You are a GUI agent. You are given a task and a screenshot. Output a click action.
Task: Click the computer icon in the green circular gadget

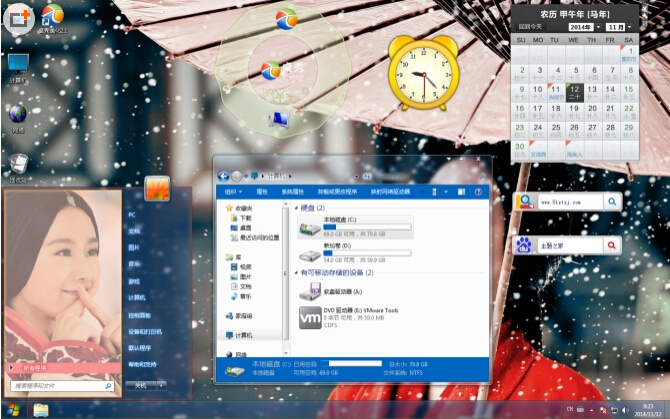click(279, 120)
